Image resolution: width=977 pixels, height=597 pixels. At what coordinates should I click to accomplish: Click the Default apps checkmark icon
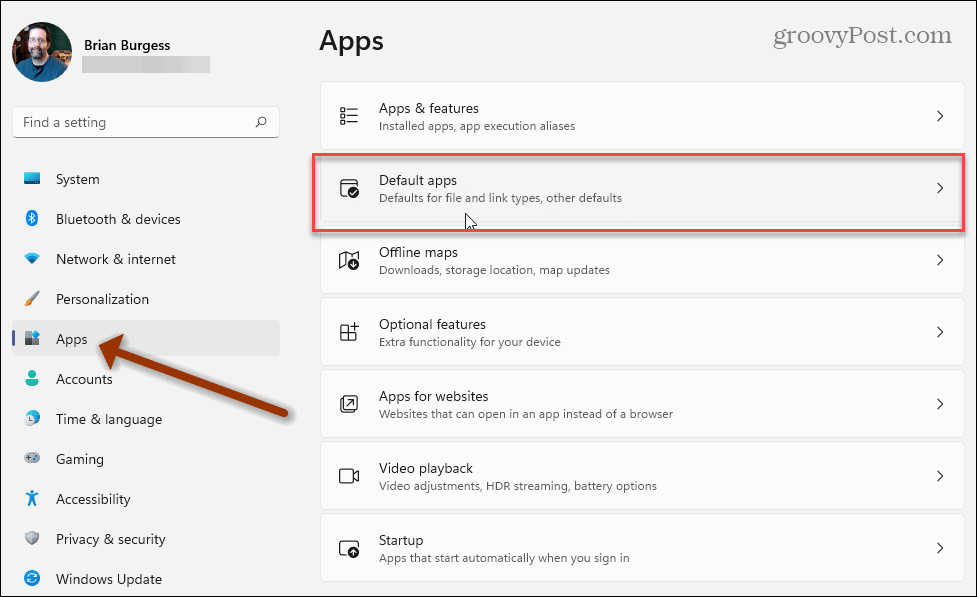[349, 188]
